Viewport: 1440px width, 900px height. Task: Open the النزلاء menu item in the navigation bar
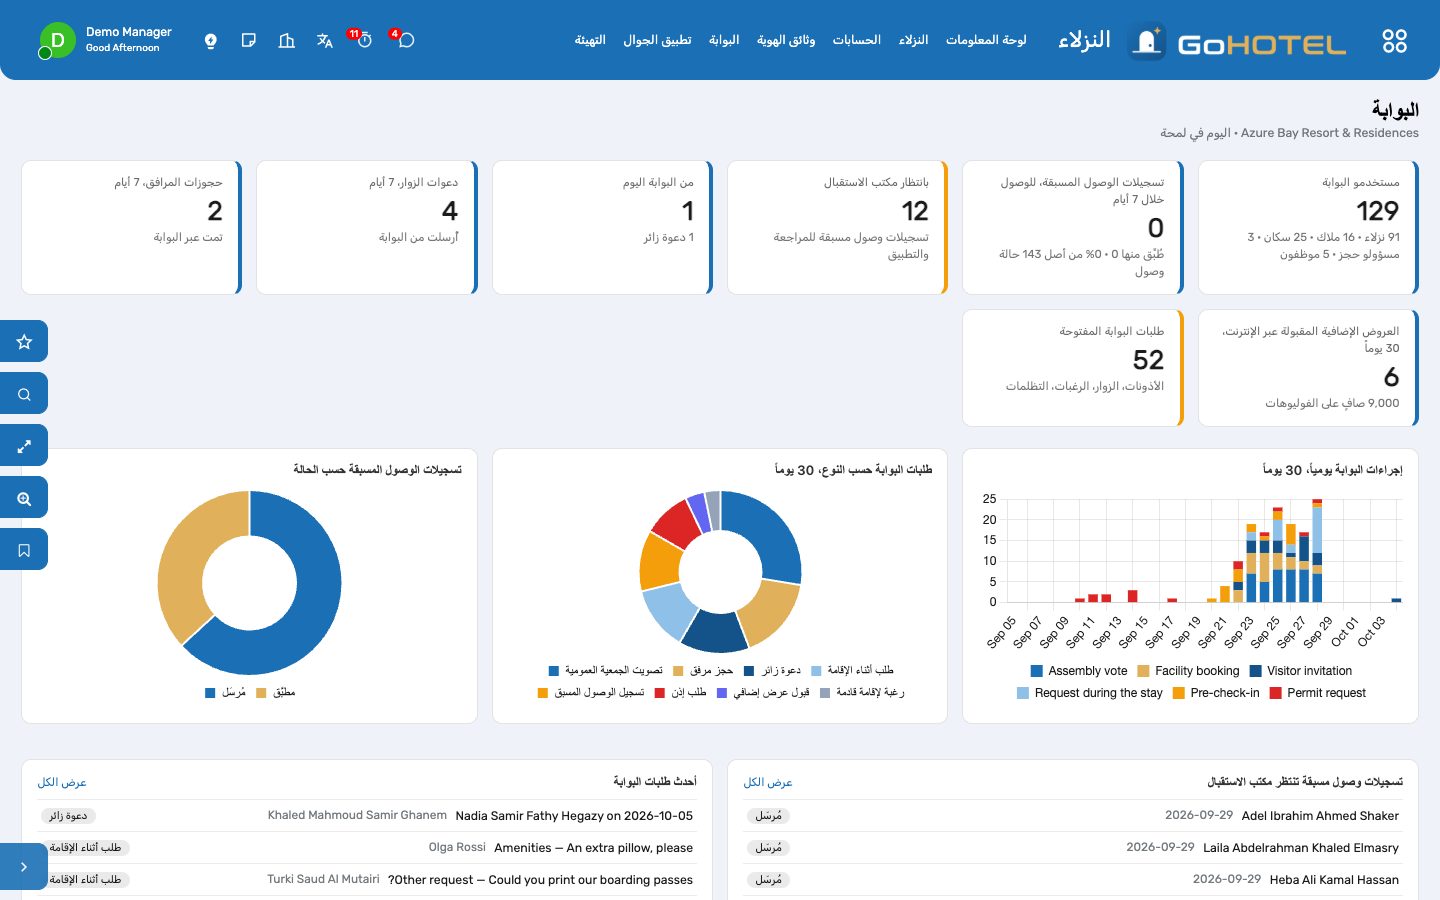pos(913,40)
